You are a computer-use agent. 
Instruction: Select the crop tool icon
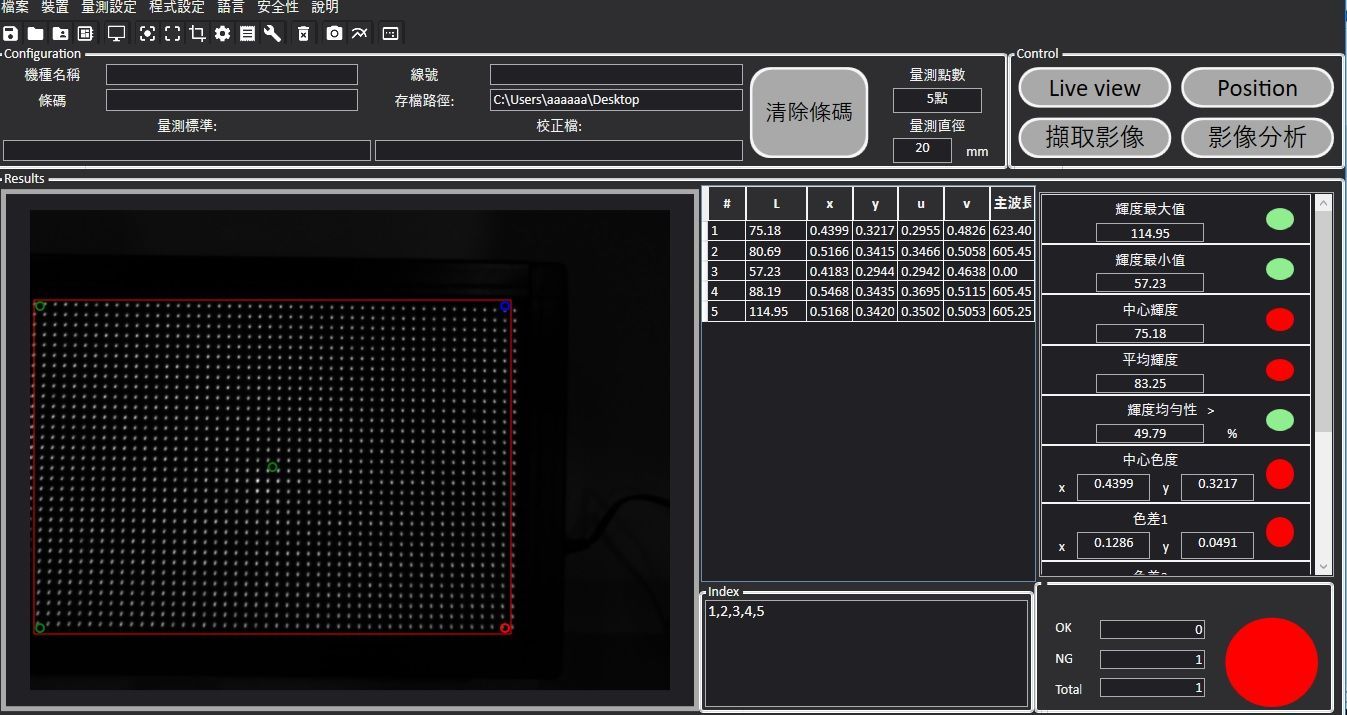click(x=197, y=34)
